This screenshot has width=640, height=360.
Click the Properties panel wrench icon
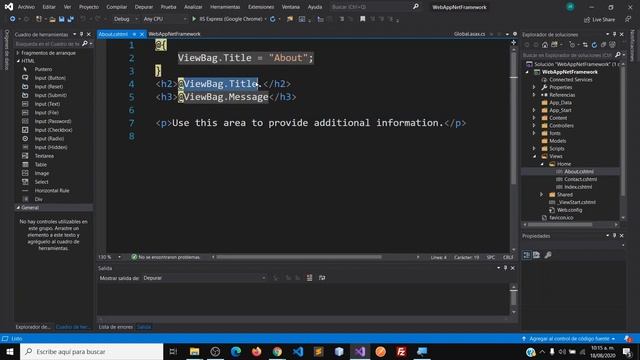click(x=548, y=255)
